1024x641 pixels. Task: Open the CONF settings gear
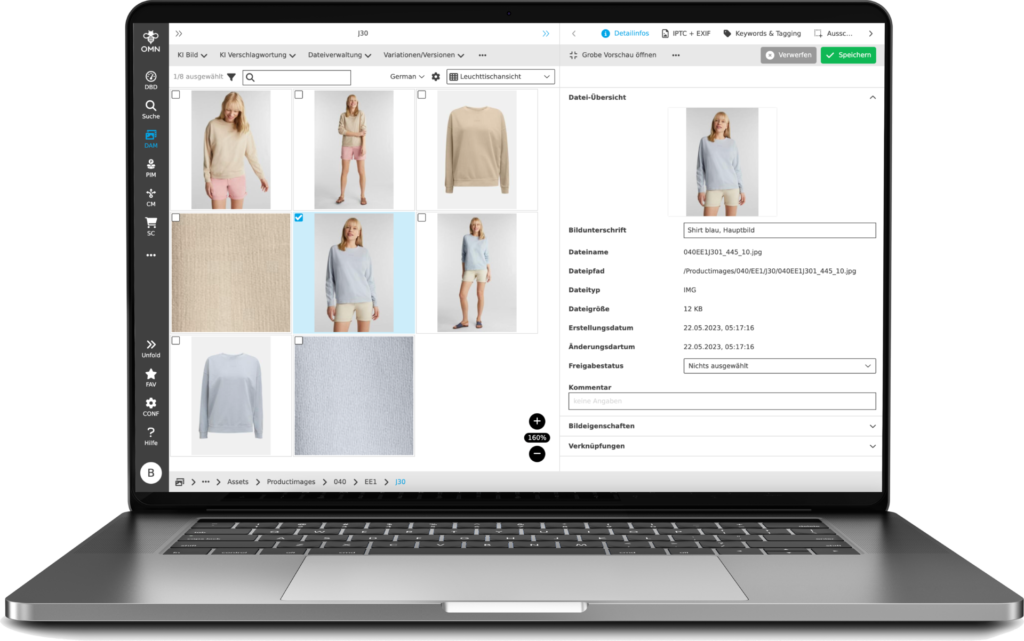151,407
